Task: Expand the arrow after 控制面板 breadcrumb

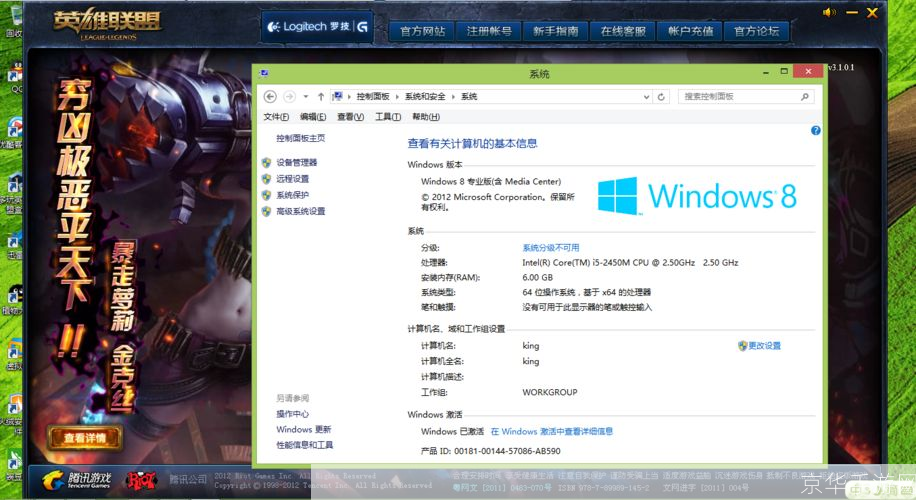Action: 397,96
